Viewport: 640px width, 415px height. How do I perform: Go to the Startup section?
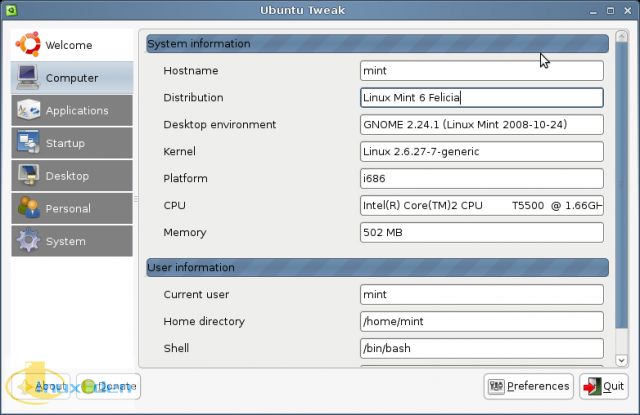point(72,143)
